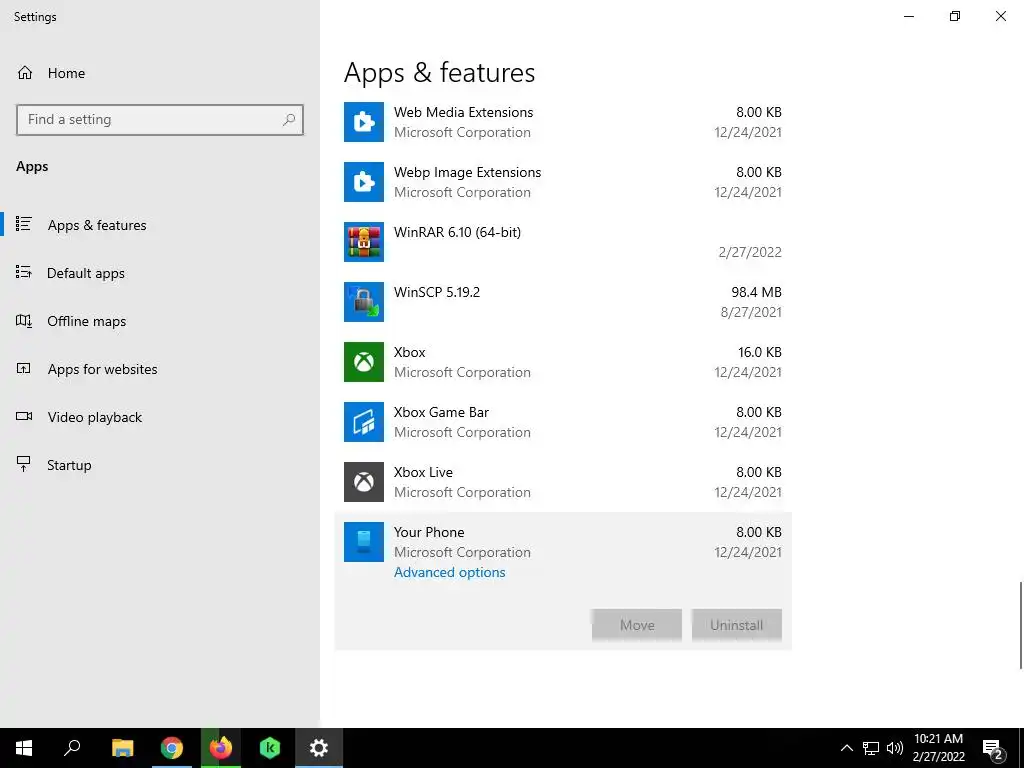Open the notification center

coord(993,749)
